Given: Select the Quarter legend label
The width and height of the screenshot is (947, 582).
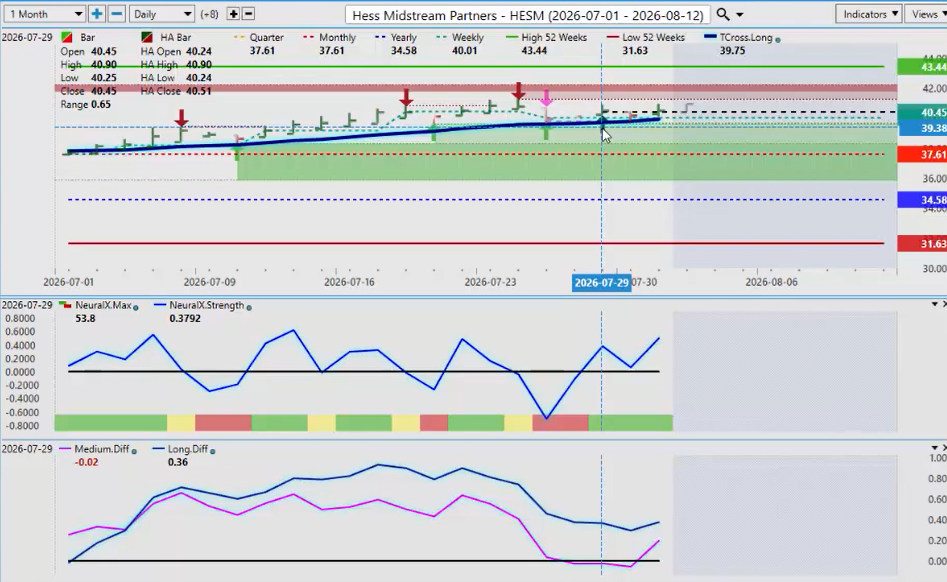Looking at the screenshot, I should (x=266, y=37).
